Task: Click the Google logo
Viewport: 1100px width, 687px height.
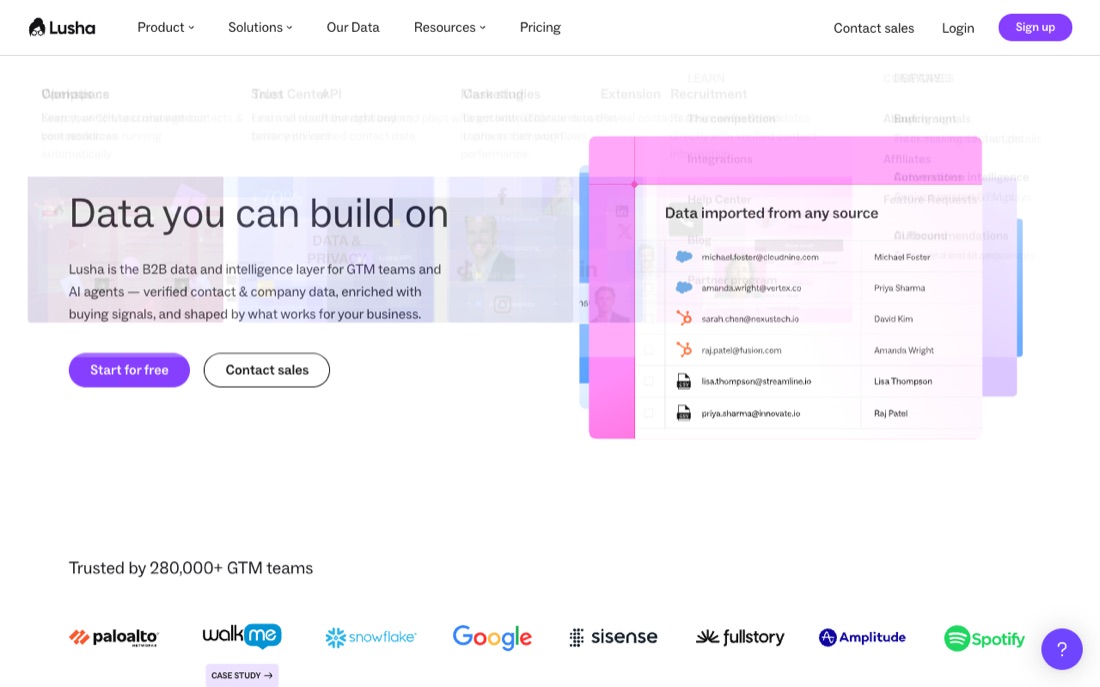Action: [492, 637]
